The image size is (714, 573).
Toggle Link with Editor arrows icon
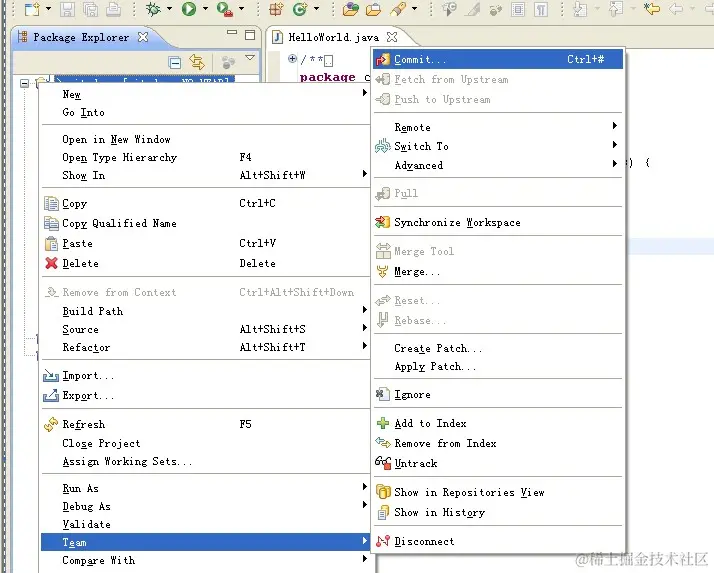(197, 62)
